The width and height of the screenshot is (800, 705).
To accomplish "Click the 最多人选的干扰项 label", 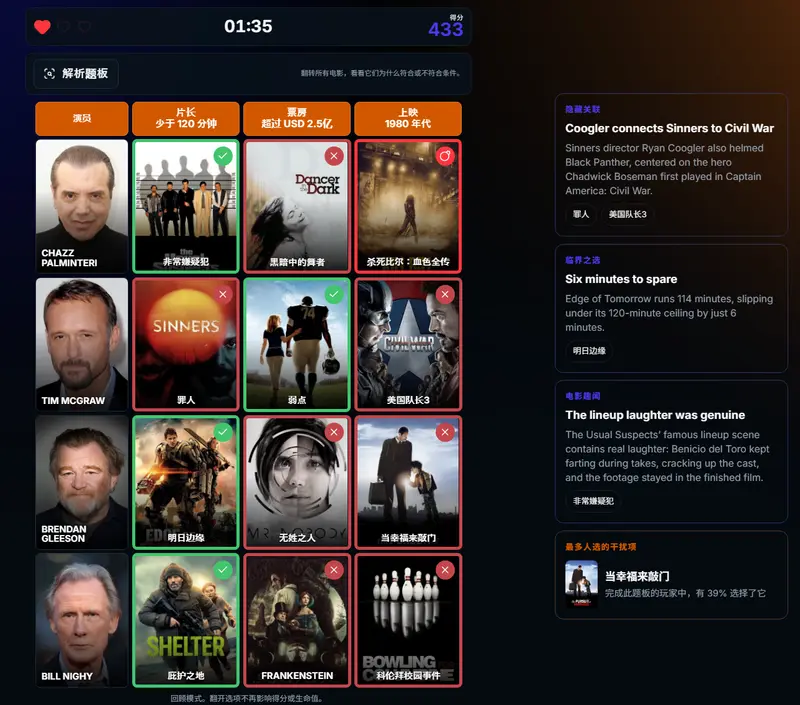I will [x=601, y=547].
